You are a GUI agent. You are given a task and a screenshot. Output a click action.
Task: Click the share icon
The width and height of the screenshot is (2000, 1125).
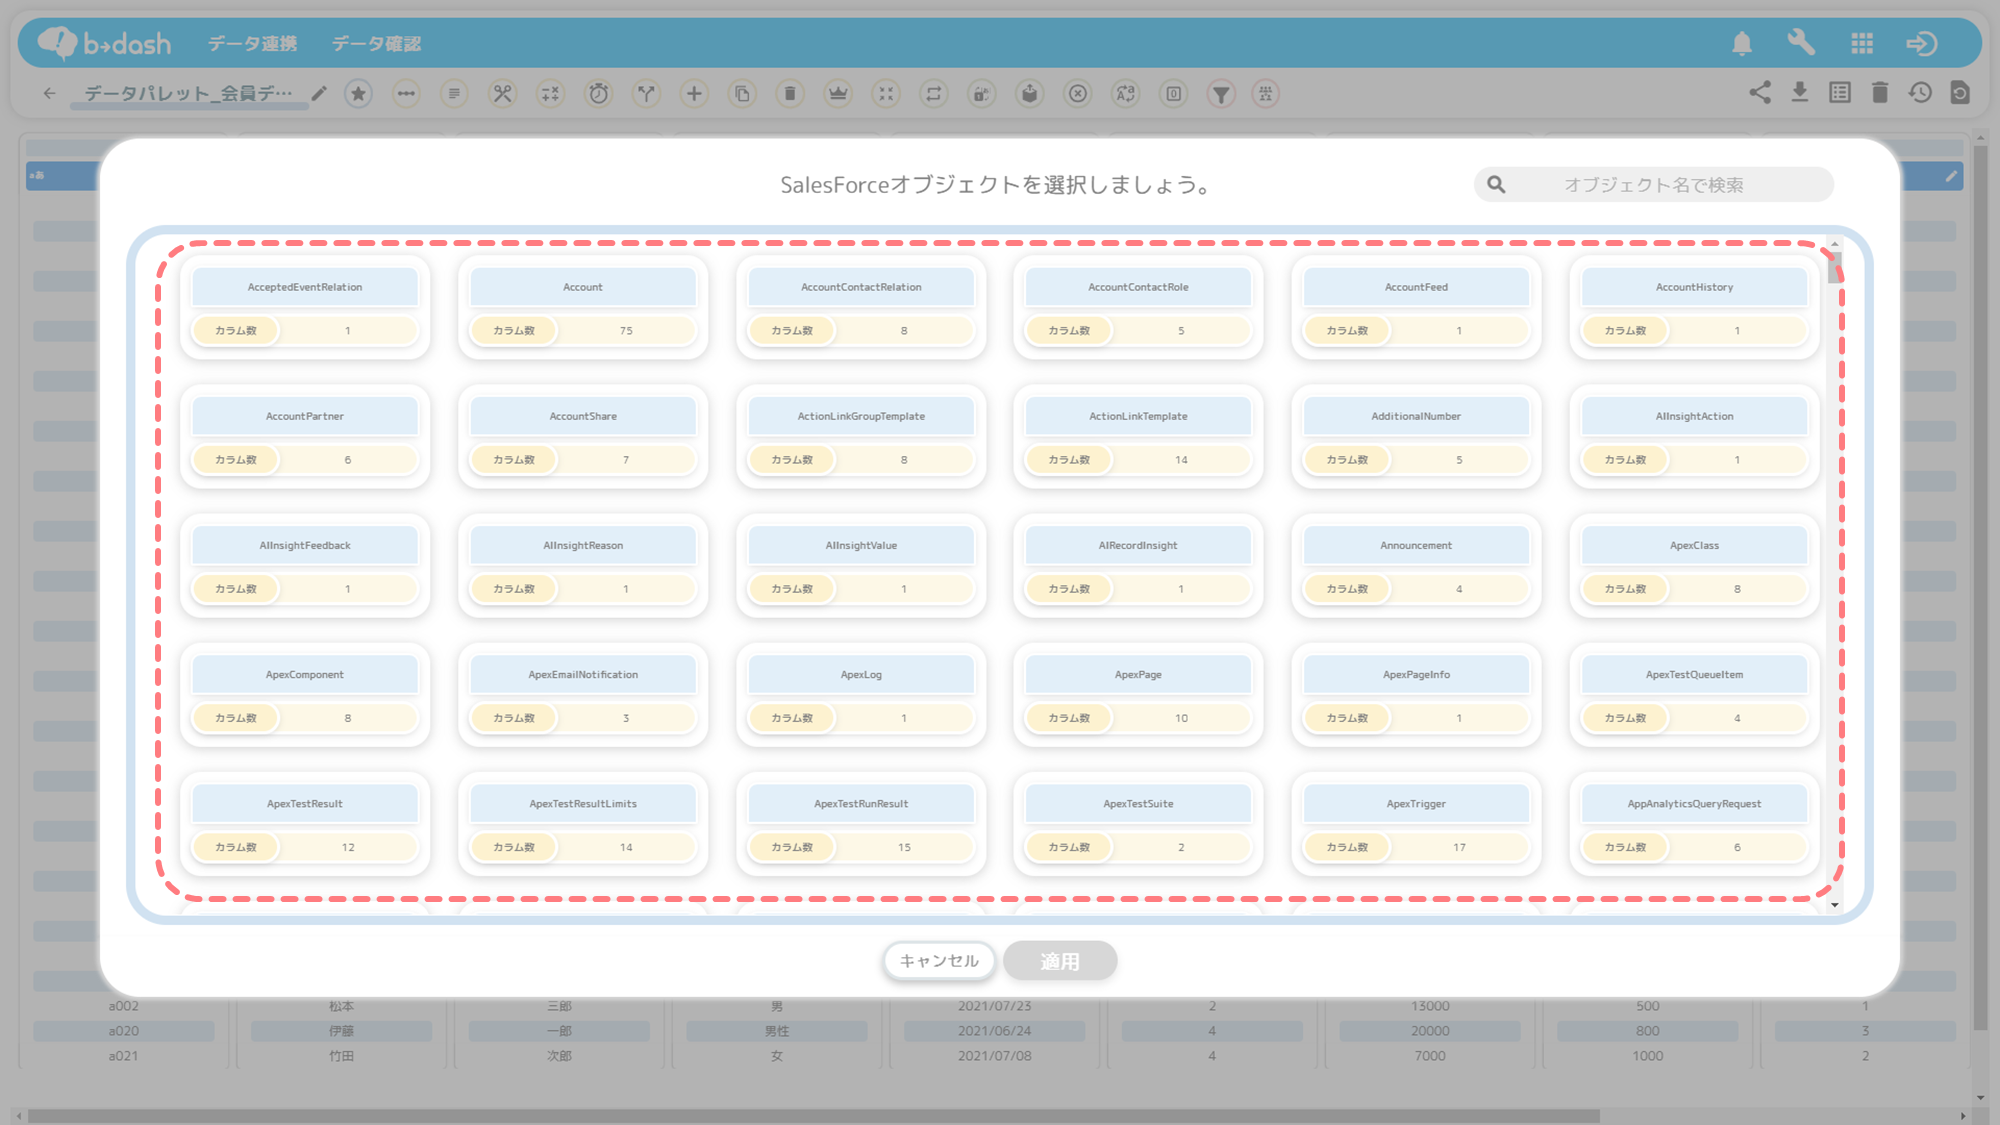[1760, 92]
